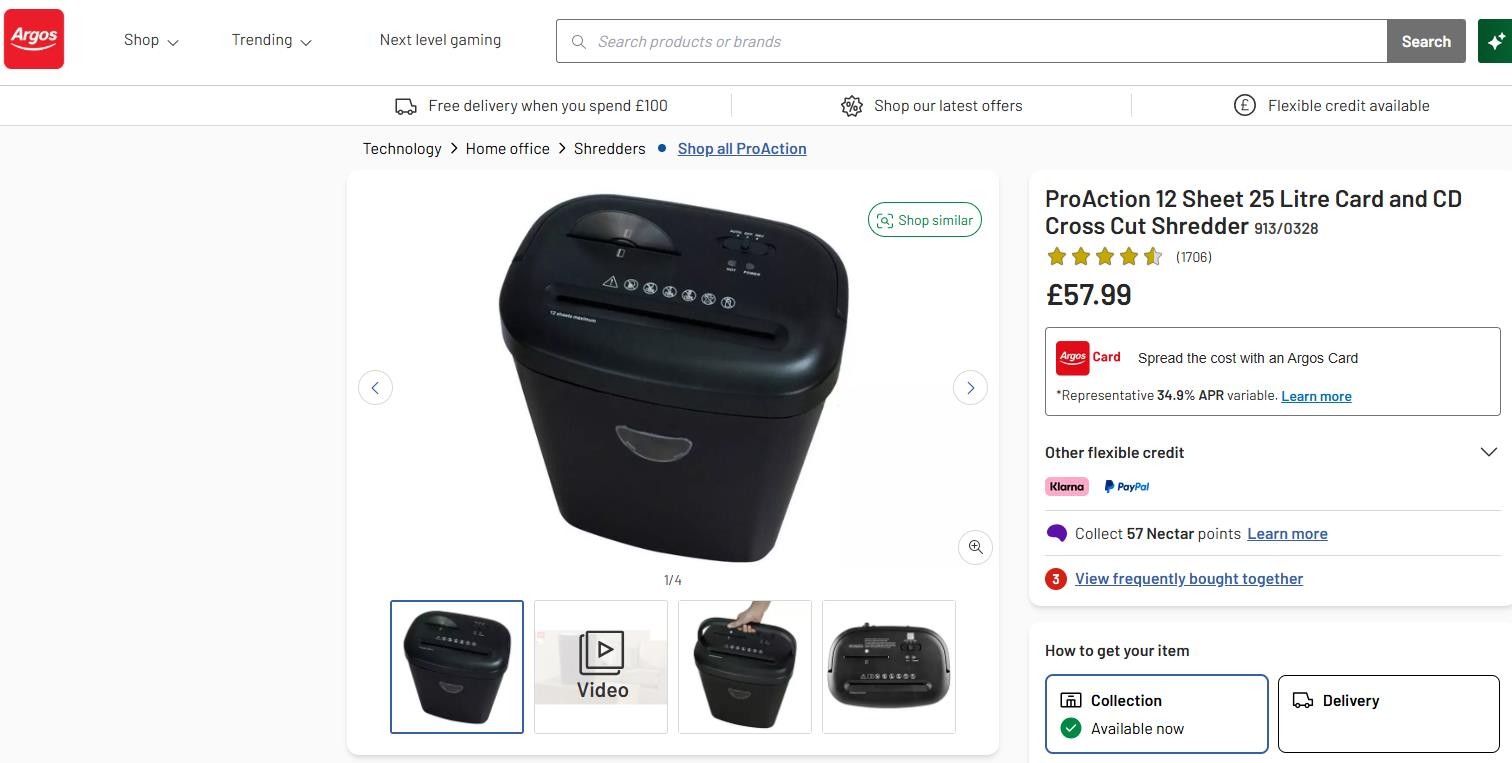1512x763 pixels.
Task: Show the next product image arrow
Action: point(970,388)
